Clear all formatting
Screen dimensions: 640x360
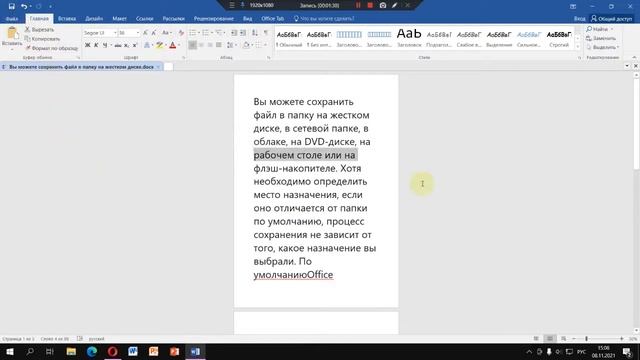pos(181,33)
